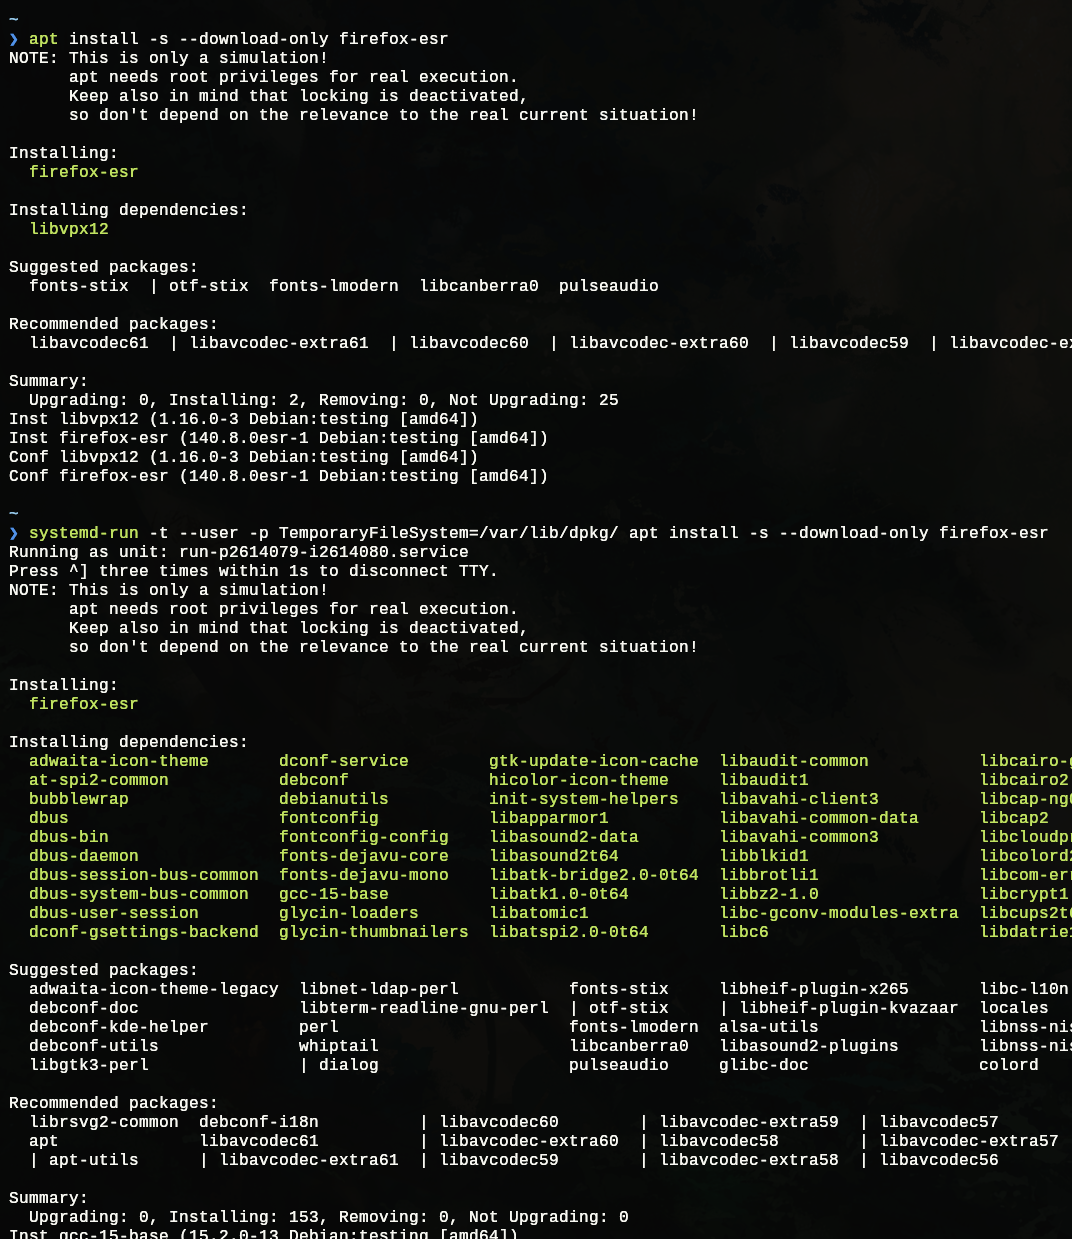Select the 'libvpx12' dependency name under Installing dependencies
Viewport: 1072px width, 1239px height.
pyautogui.click(x=69, y=229)
